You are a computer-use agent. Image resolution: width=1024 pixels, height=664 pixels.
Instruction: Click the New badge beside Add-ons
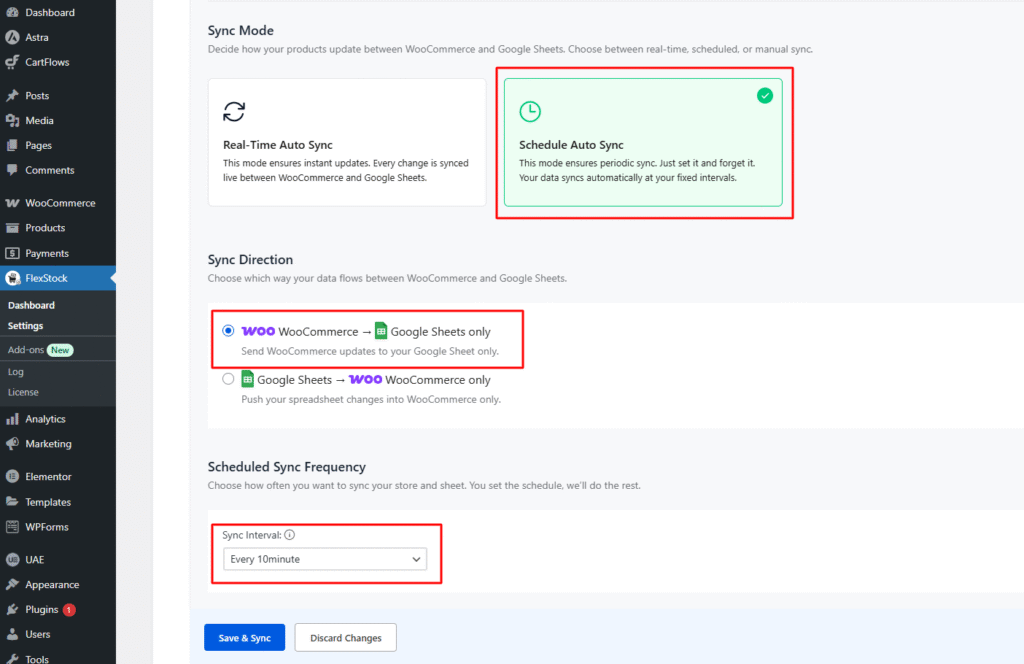(x=60, y=350)
